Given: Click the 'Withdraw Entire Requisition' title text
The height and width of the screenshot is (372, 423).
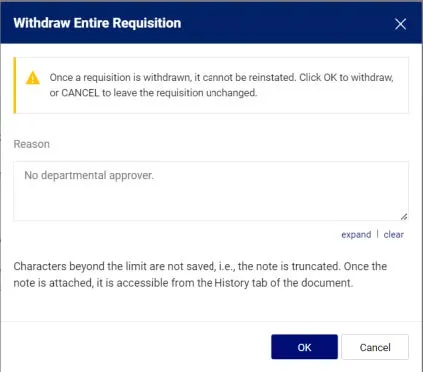Looking at the screenshot, I should click(x=97, y=23).
